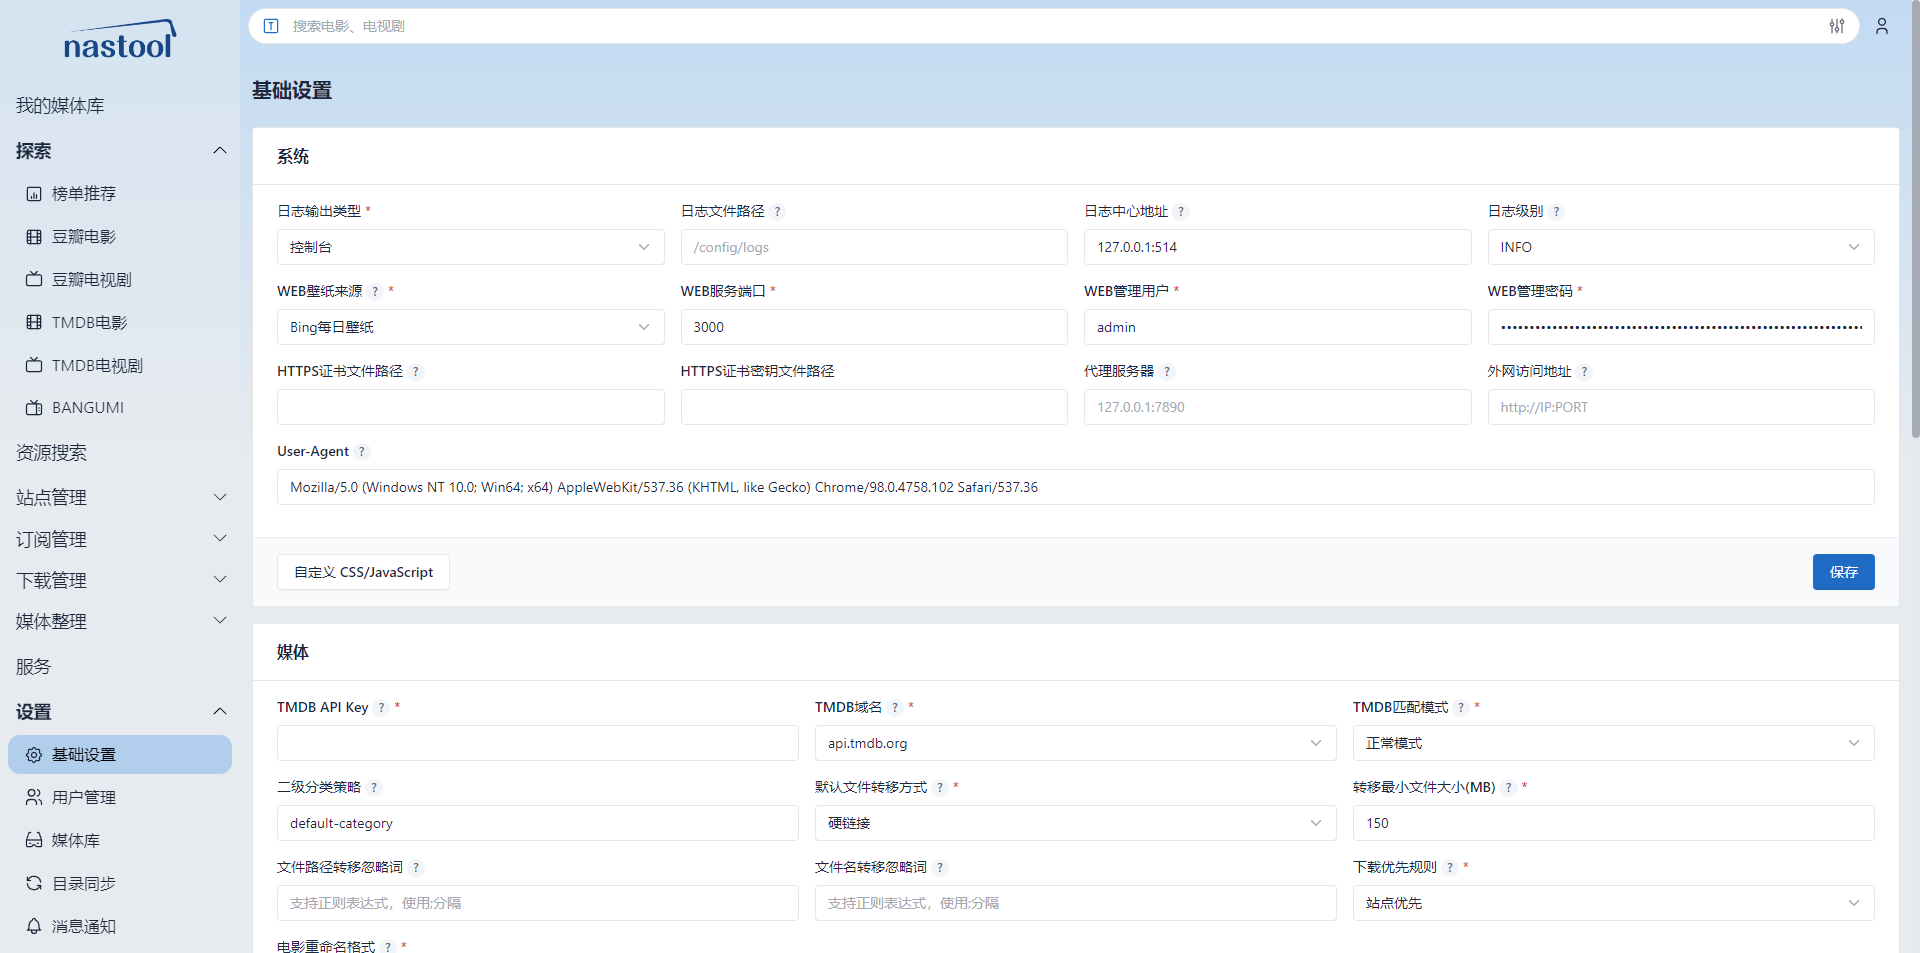Open 自定义 CSS/JavaScript editor

click(363, 572)
